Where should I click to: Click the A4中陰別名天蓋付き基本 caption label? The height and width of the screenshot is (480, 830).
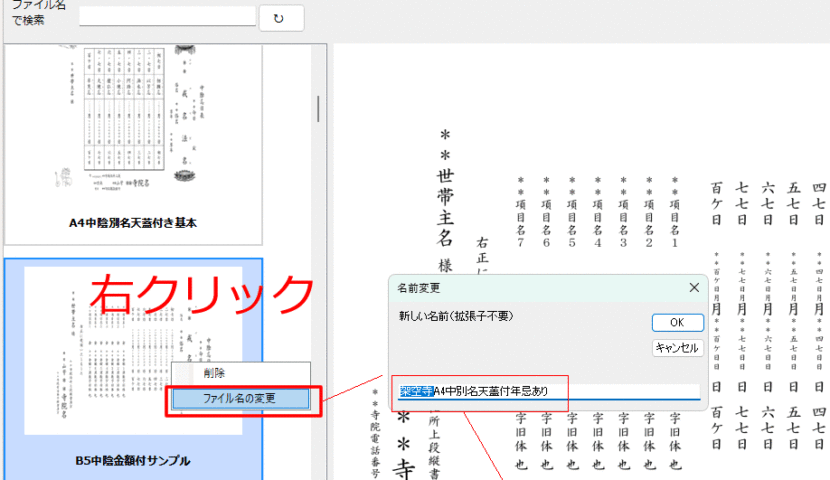click(133, 222)
